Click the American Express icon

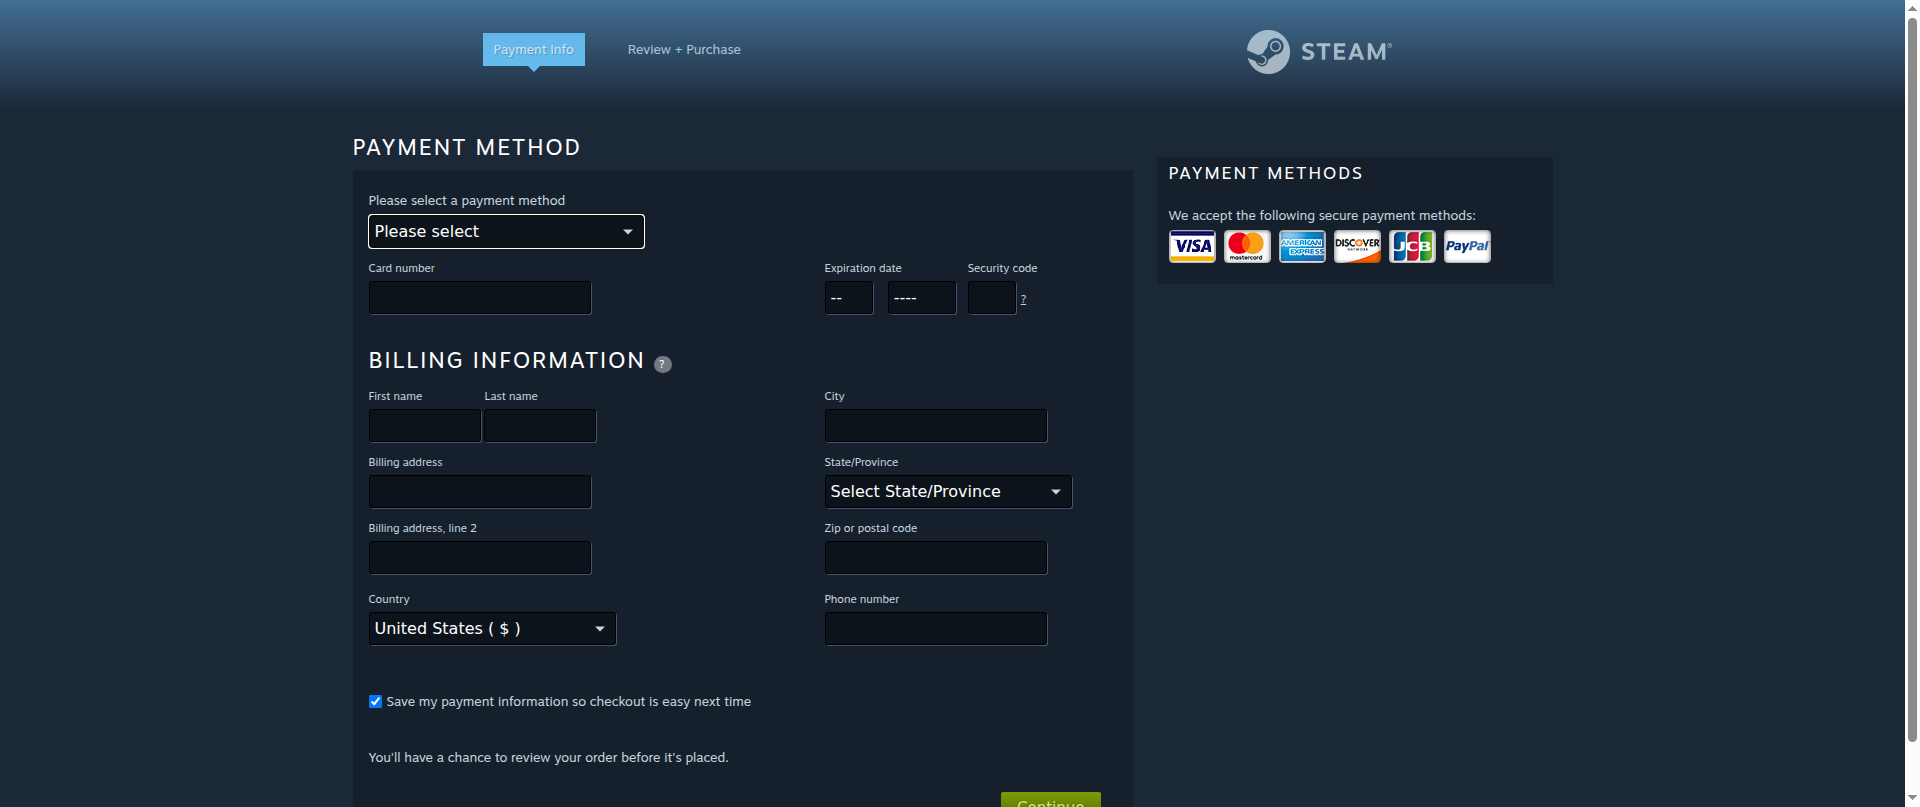click(x=1302, y=246)
